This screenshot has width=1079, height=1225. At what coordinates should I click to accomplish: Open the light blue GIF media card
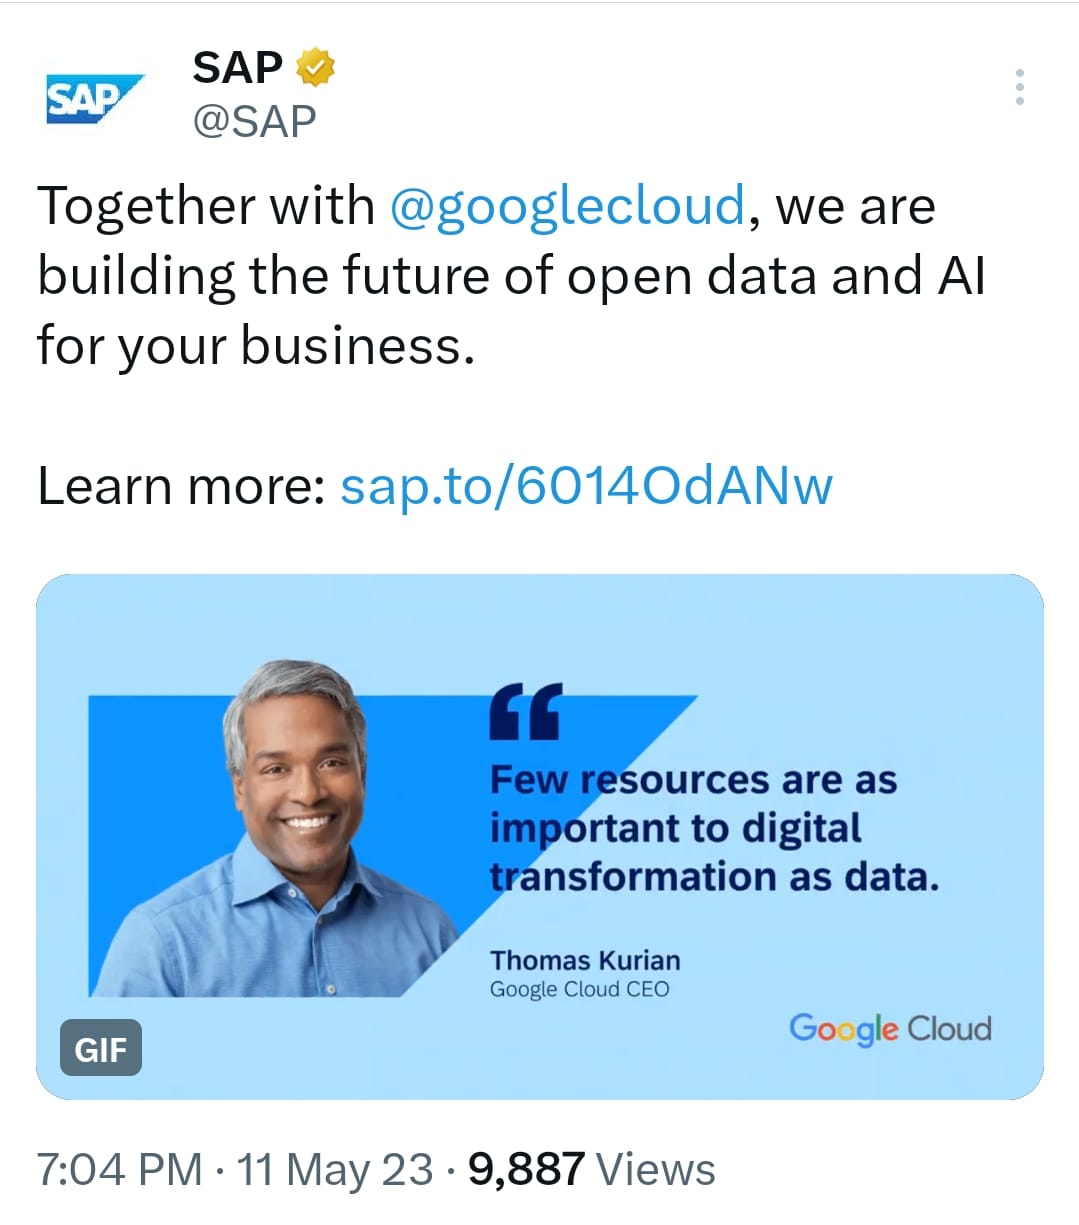(x=540, y=837)
